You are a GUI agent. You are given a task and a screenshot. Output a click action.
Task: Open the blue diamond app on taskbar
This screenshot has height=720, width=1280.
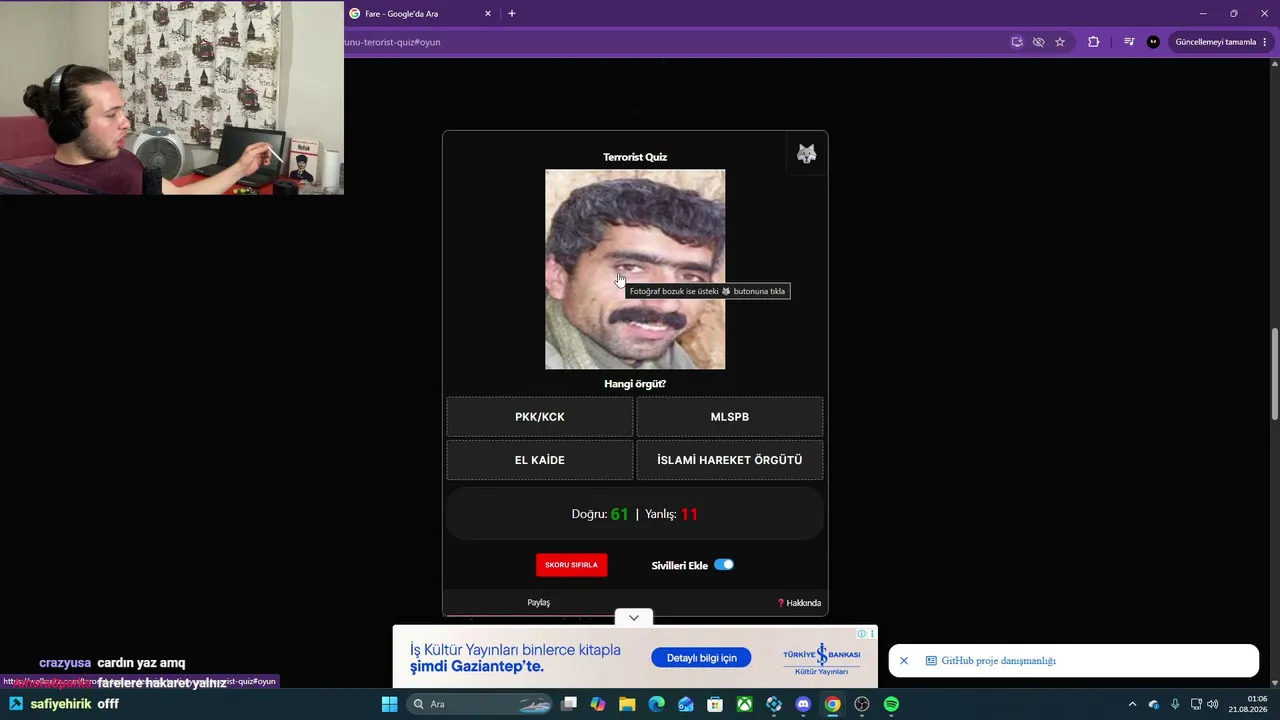click(773, 704)
